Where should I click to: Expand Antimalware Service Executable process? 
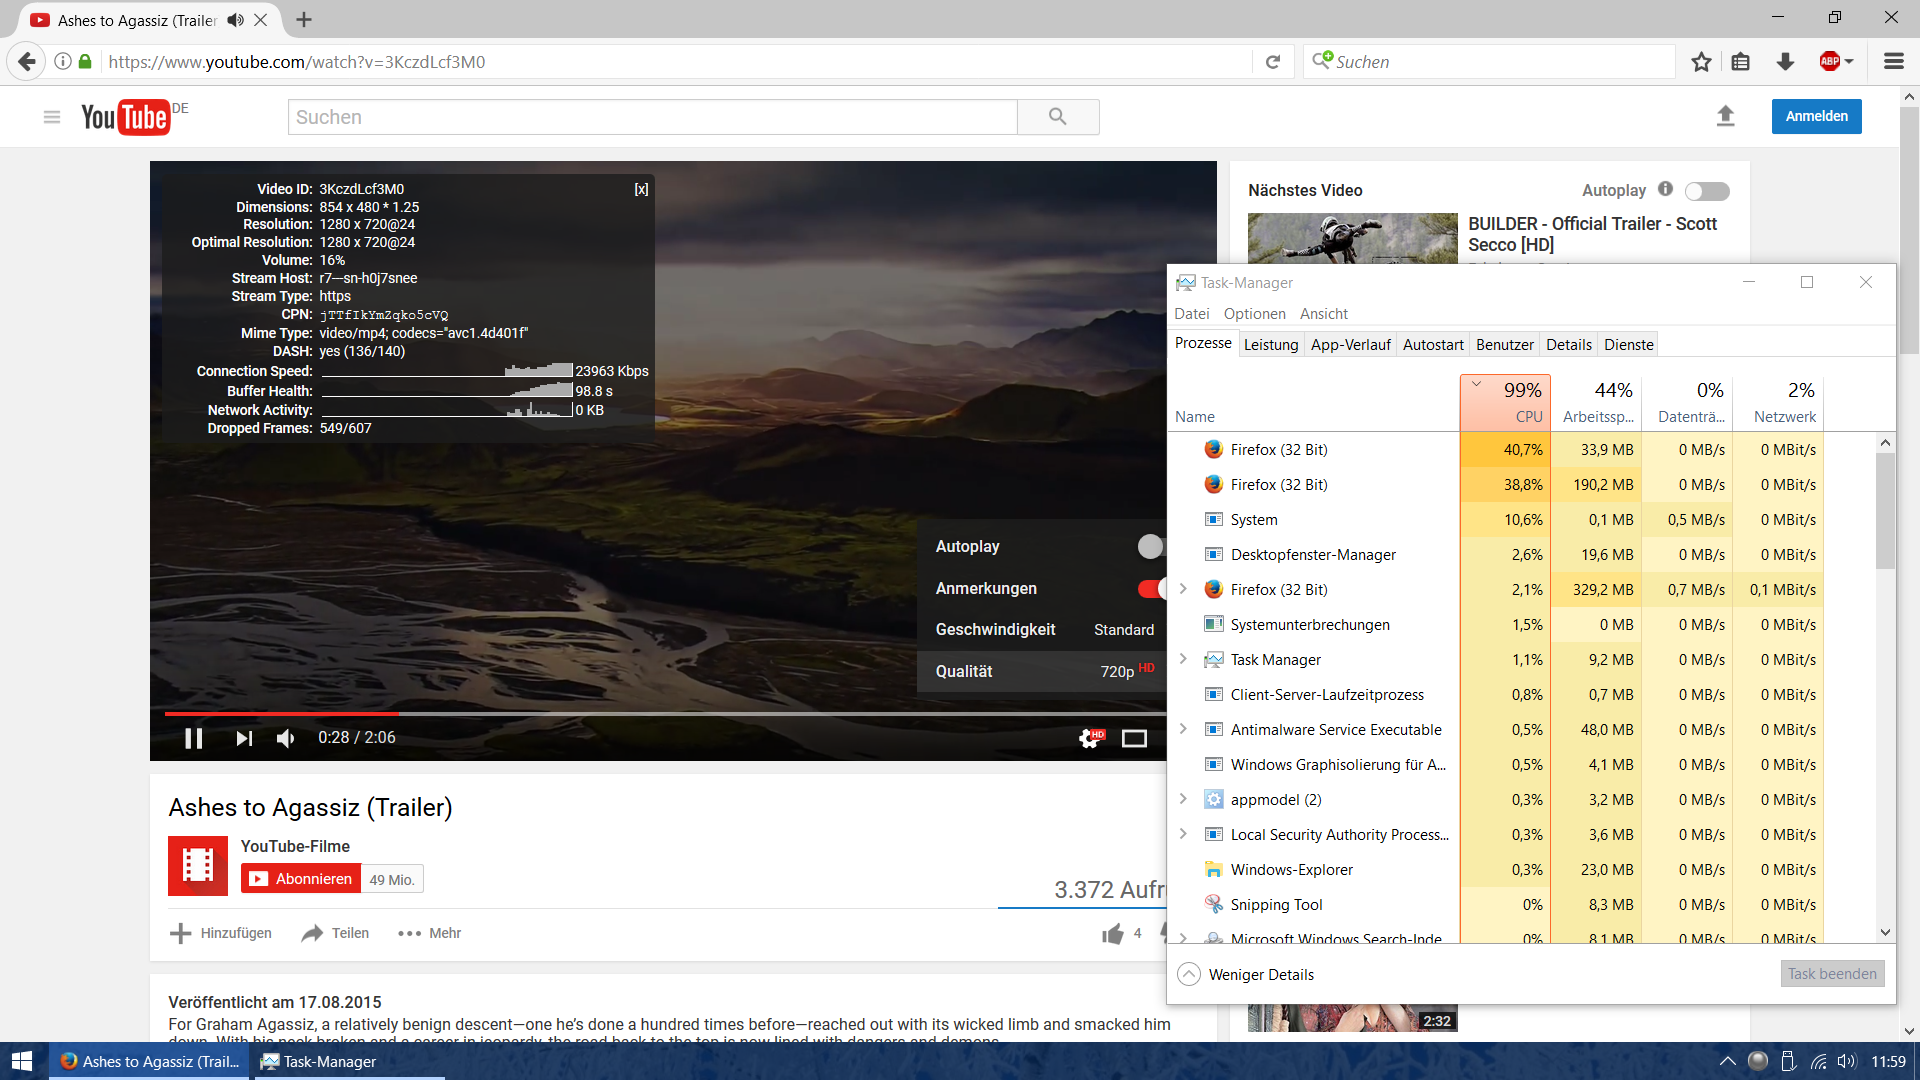click(1183, 729)
